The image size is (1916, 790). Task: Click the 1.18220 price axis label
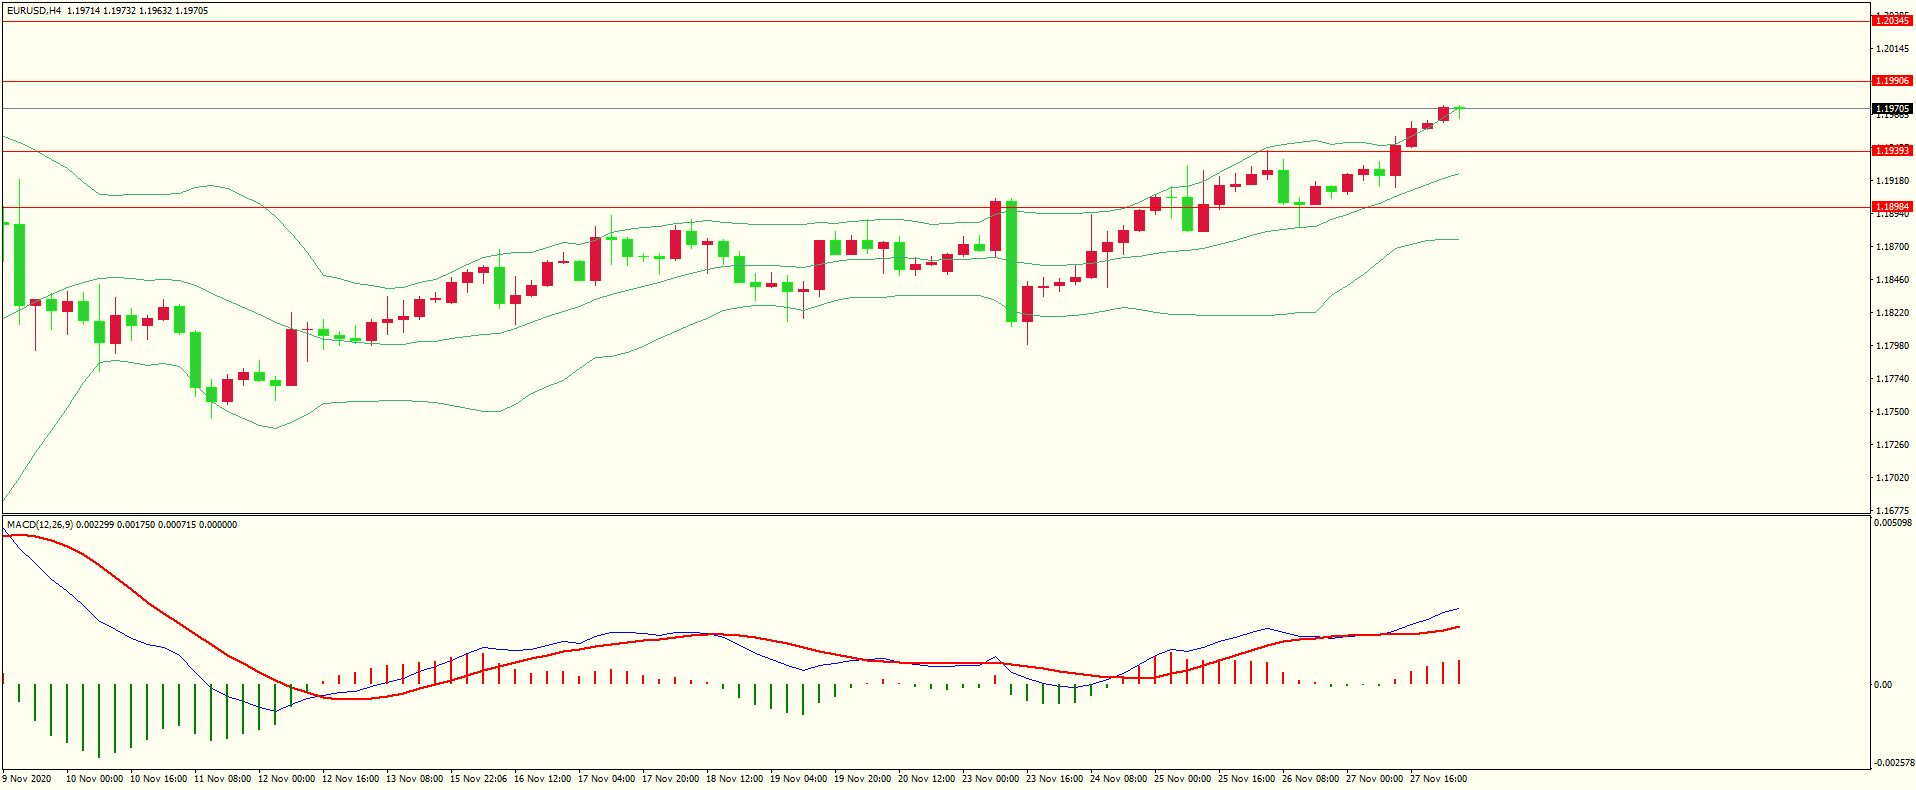pos(1892,313)
